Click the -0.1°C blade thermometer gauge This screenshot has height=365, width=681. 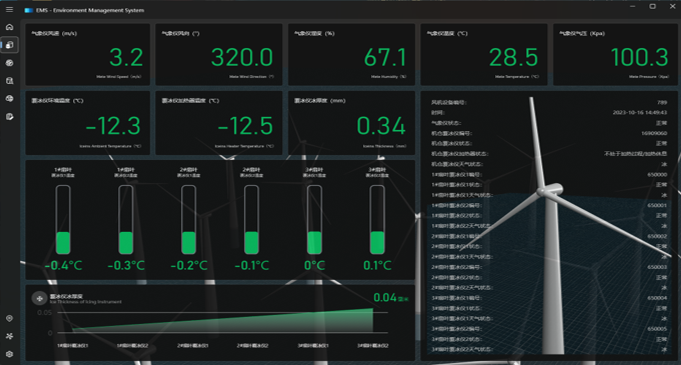coord(251,220)
